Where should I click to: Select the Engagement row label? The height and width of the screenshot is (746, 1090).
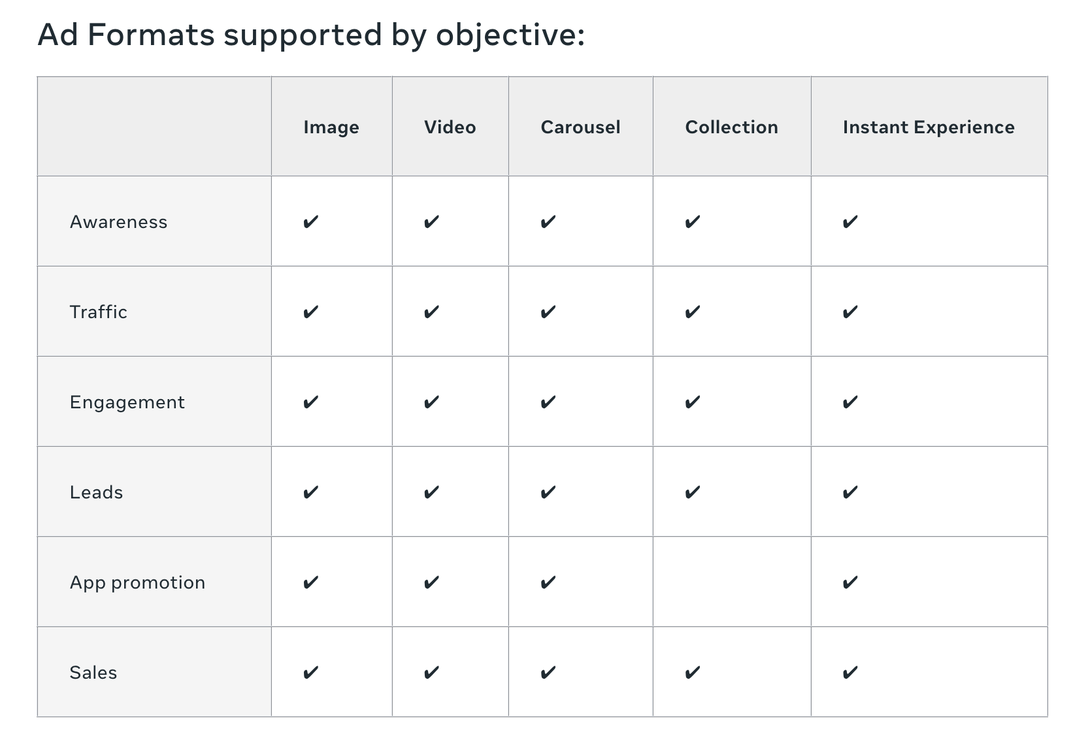click(127, 402)
